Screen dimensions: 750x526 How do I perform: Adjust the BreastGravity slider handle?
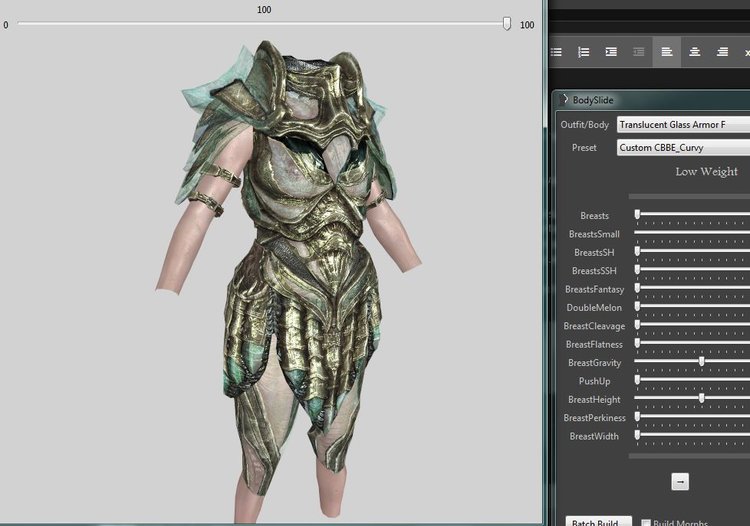[701, 362]
